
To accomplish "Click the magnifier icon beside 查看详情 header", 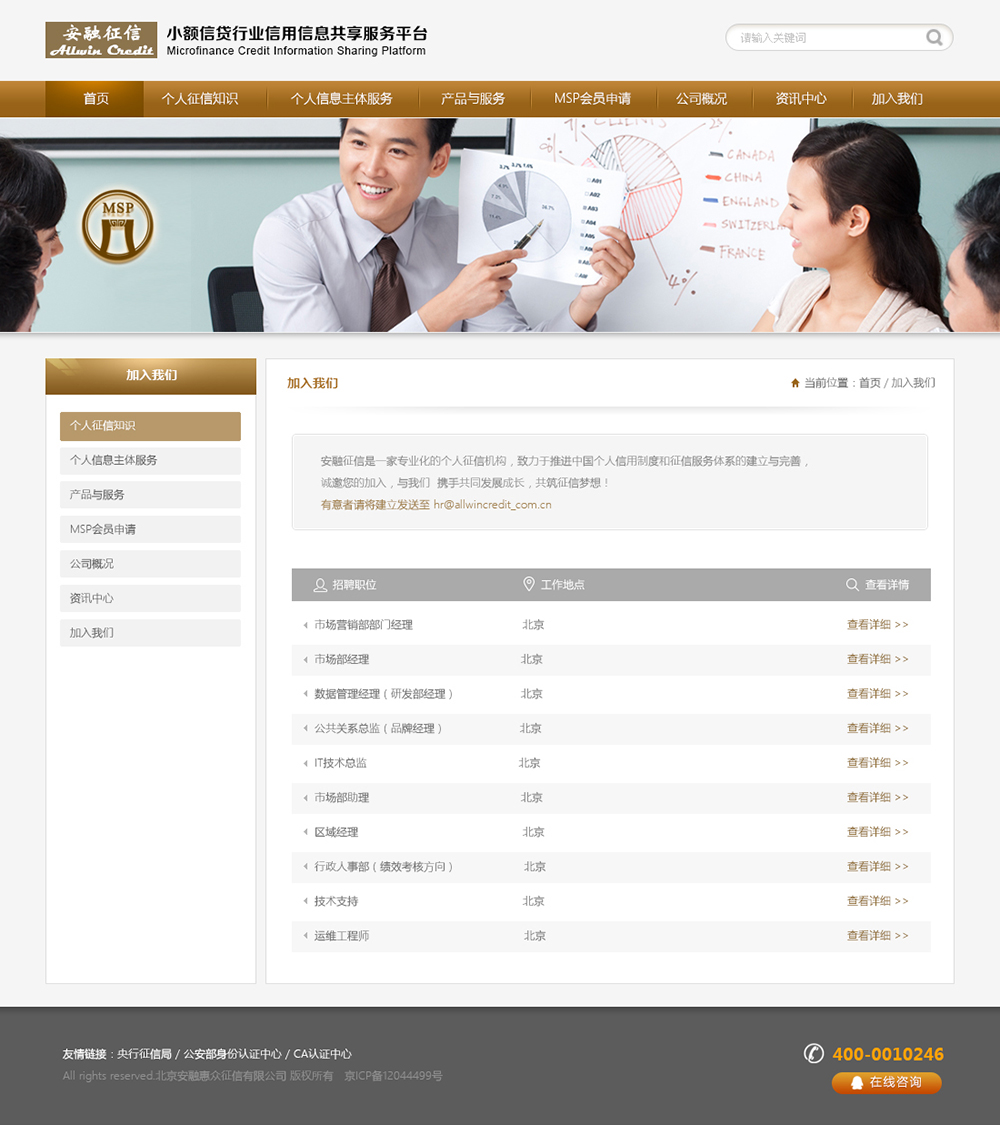I will pos(852,585).
